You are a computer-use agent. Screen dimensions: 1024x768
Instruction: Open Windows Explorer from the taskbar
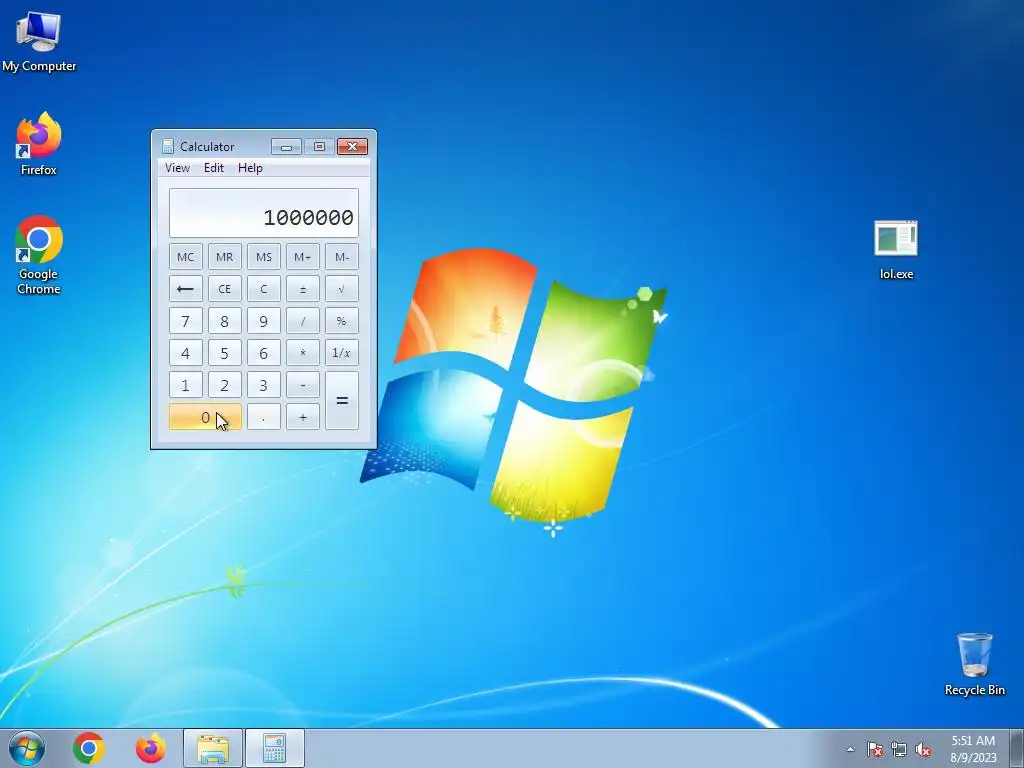coord(213,748)
